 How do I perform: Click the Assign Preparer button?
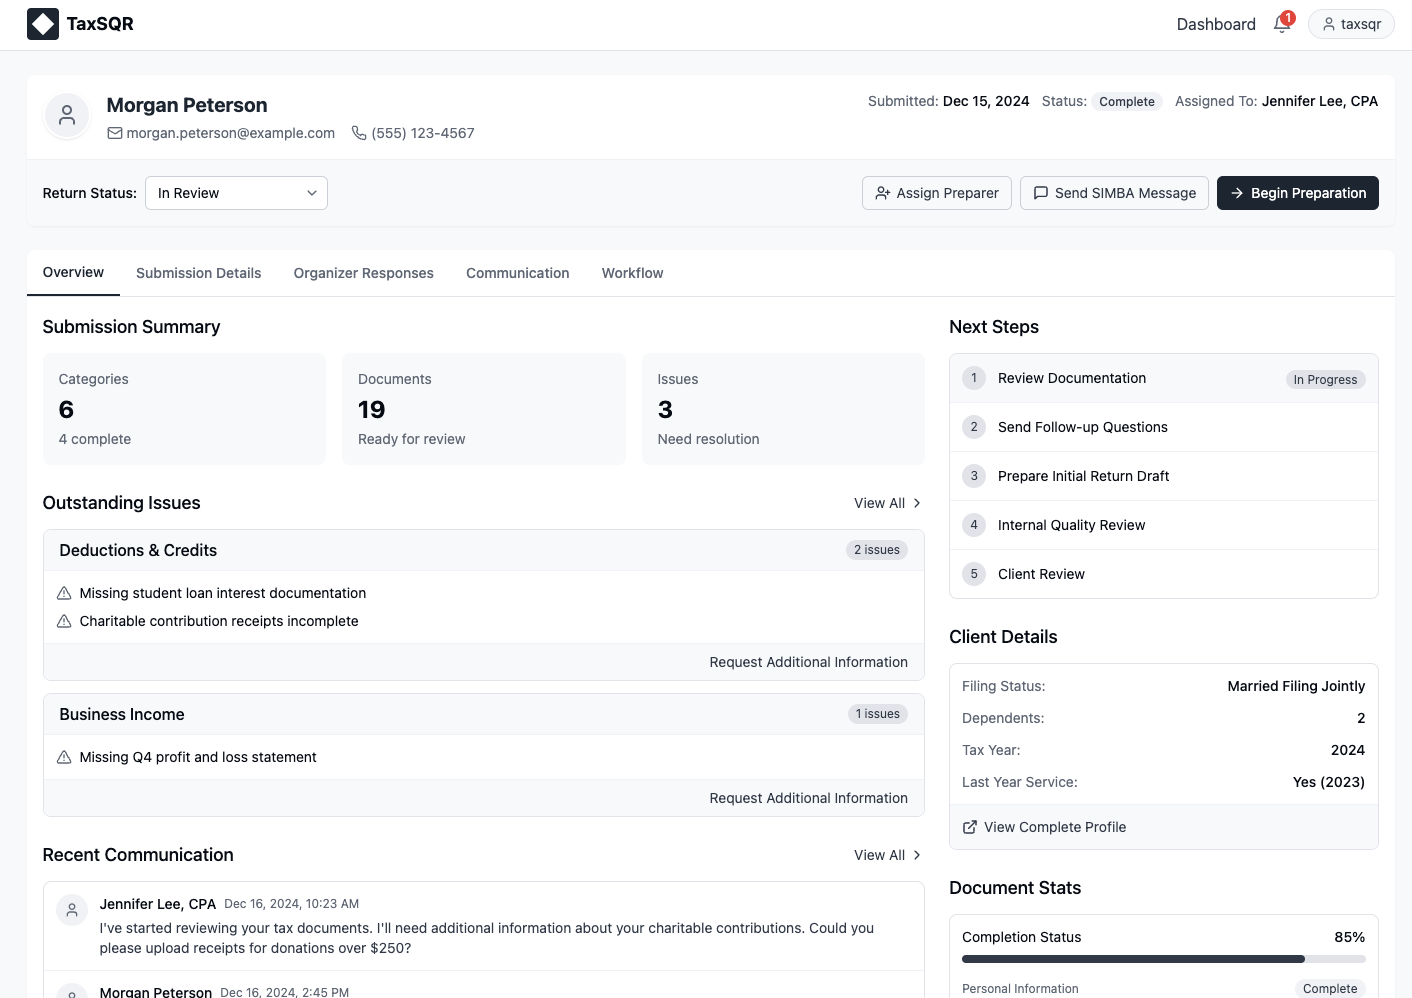tap(936, 193)
